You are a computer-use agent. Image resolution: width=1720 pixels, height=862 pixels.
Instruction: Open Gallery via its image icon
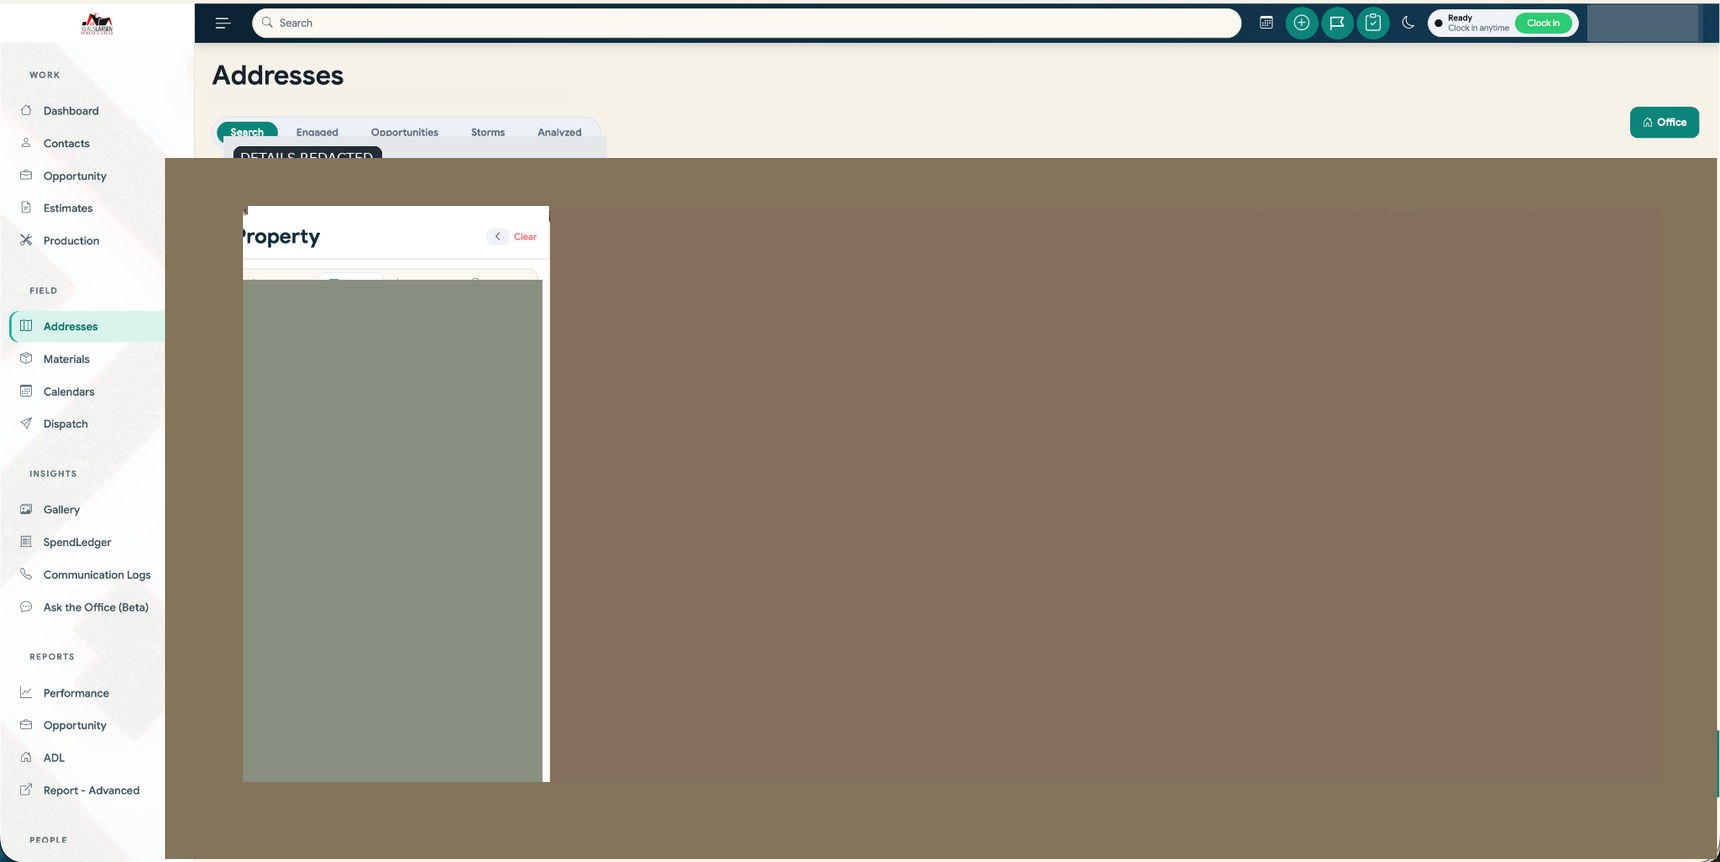coord(26,509)
